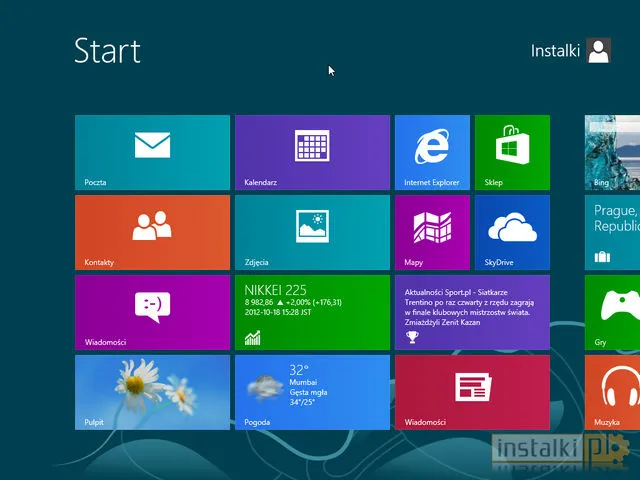Open the purple Wiadomości messaging tile
The height and width of the screenshot is (480, 640).
tap(152, 312)
